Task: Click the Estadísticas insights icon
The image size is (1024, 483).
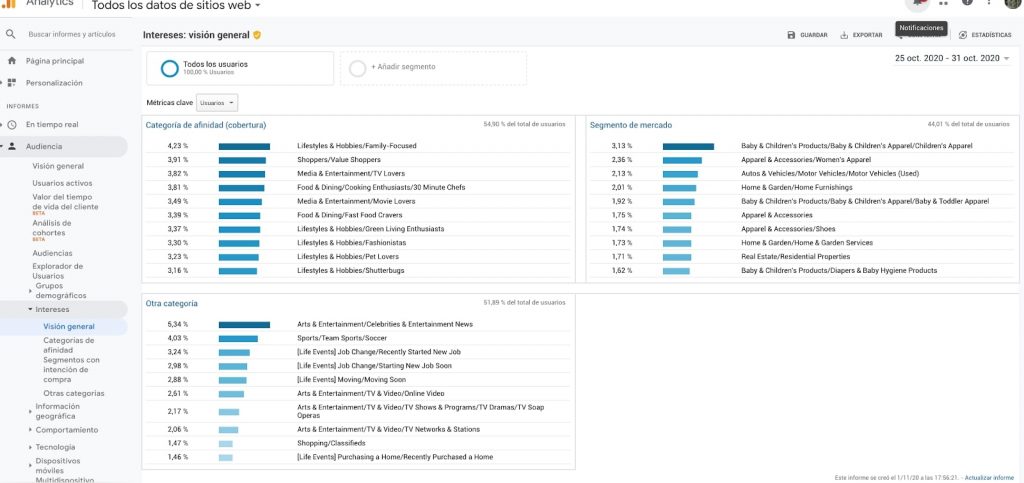Action: [x=963, y=35]
